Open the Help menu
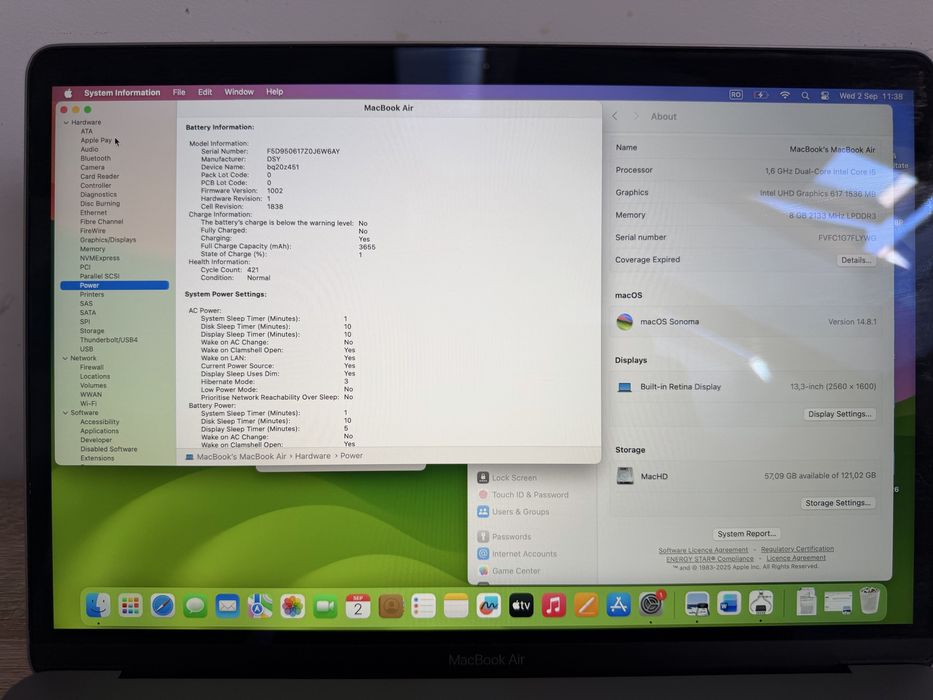Image resolution: width=933 pixels, height=700 pixels. [274, 92]
